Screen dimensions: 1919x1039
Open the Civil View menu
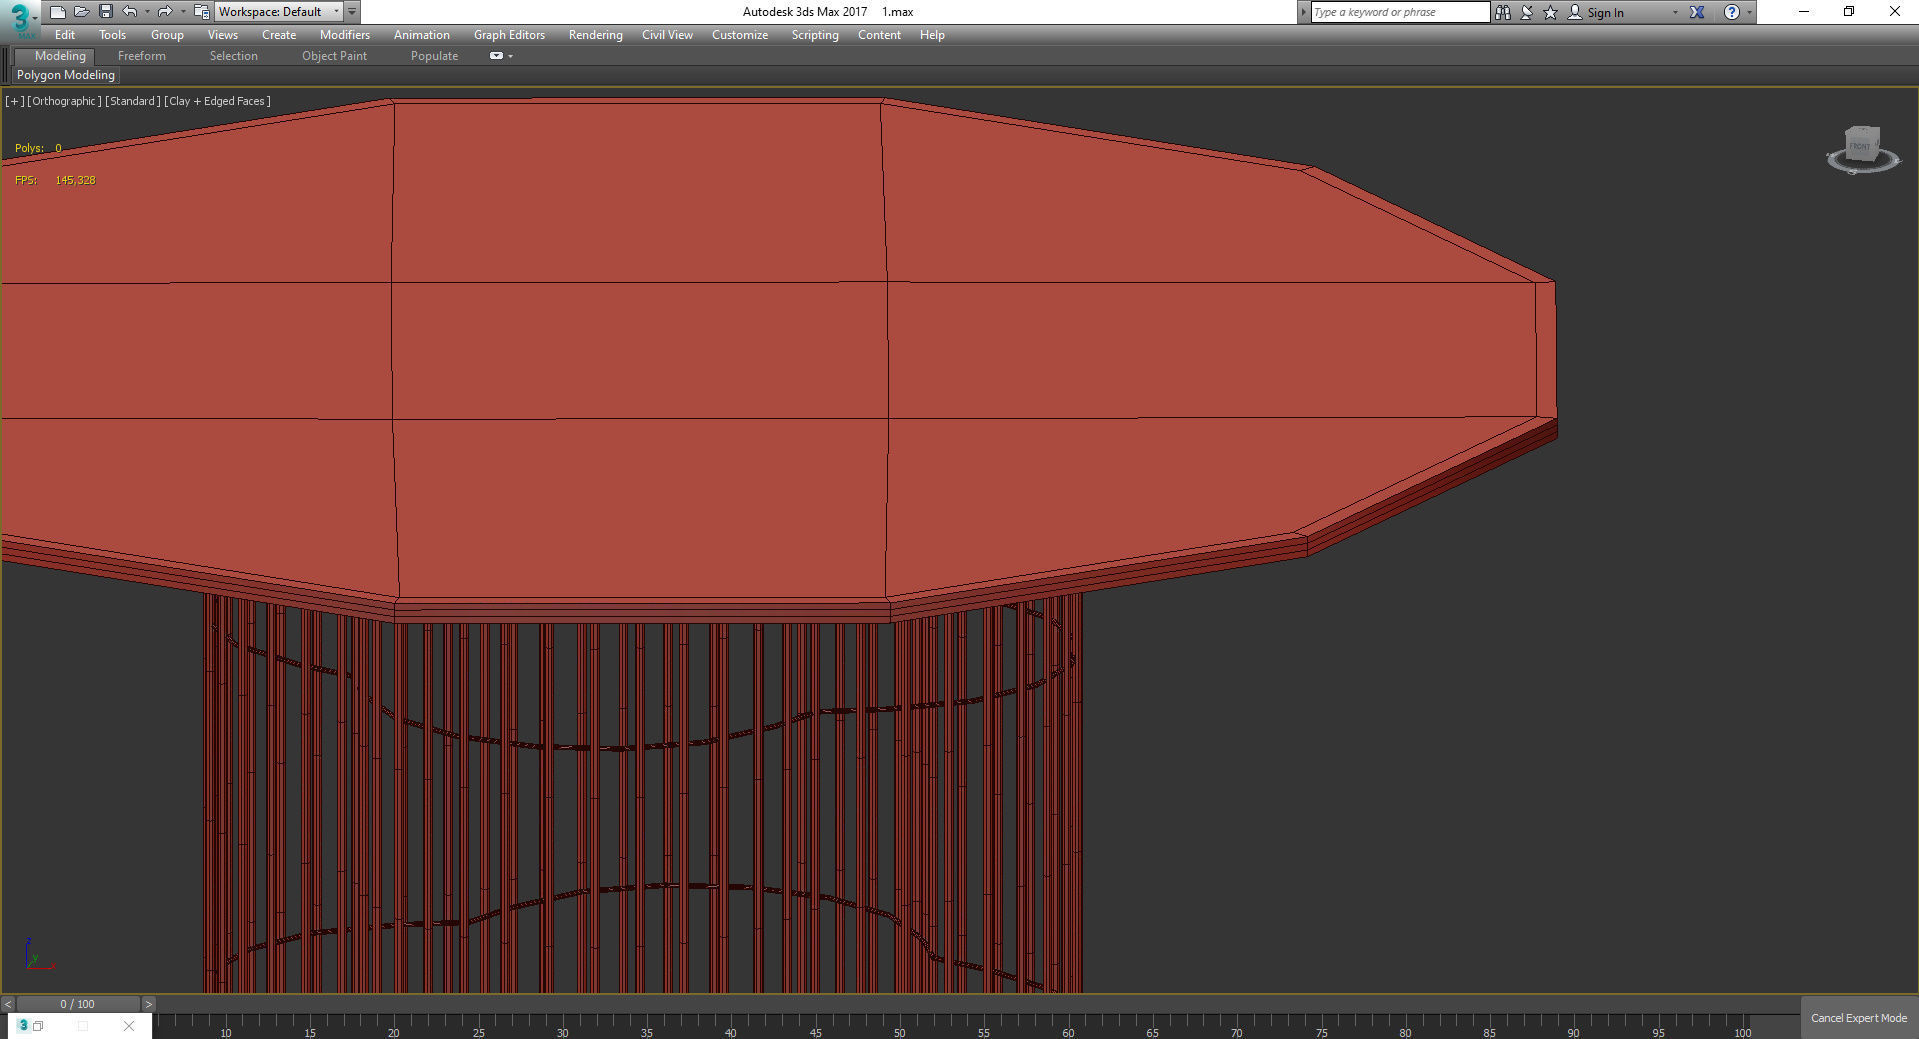click(x=667, y=35)
